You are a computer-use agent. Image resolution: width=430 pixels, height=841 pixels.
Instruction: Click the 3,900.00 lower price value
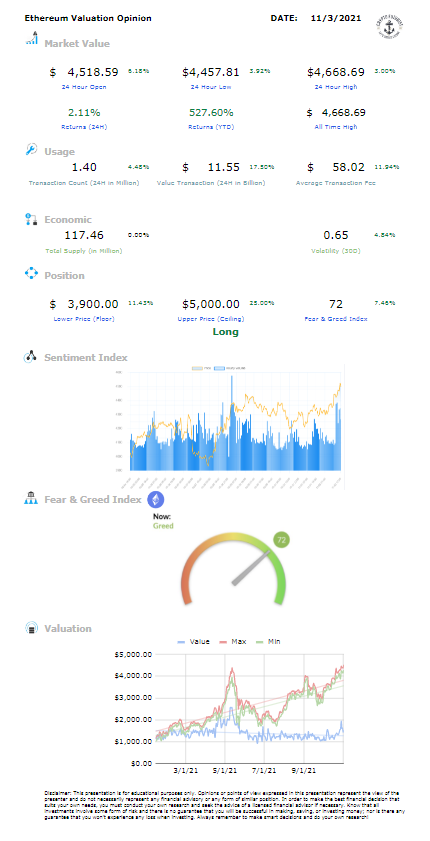93,304
